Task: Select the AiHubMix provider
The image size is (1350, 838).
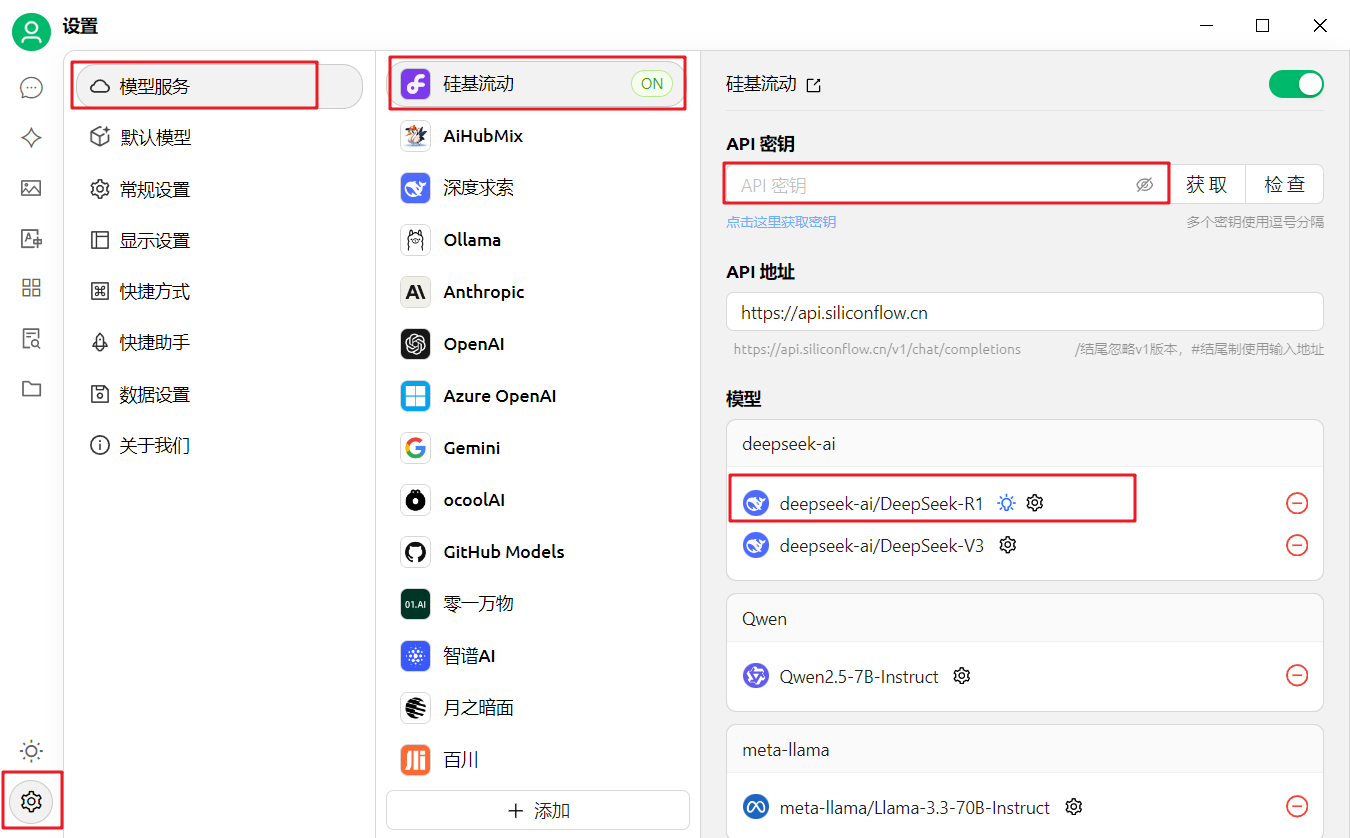Action: pos(538,136)
